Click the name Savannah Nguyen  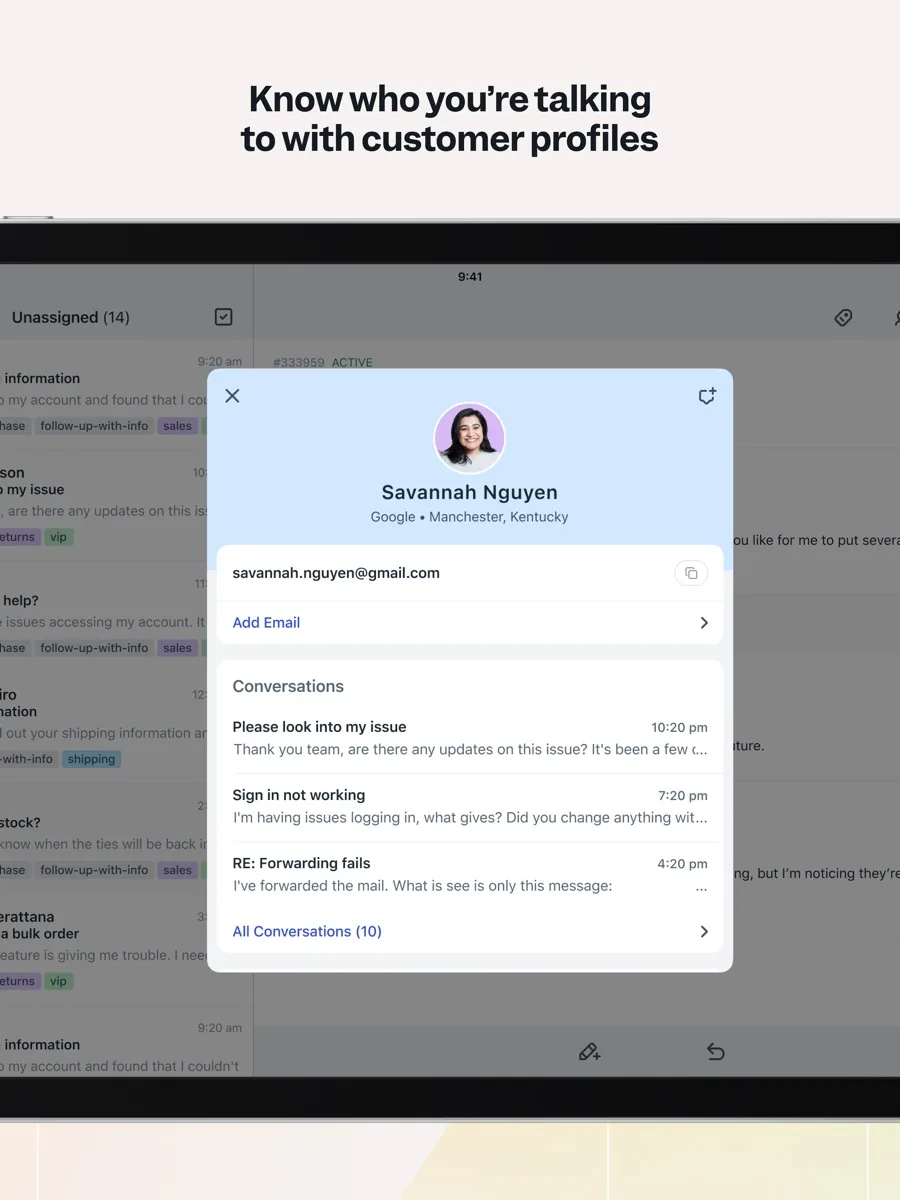point(470,492)
